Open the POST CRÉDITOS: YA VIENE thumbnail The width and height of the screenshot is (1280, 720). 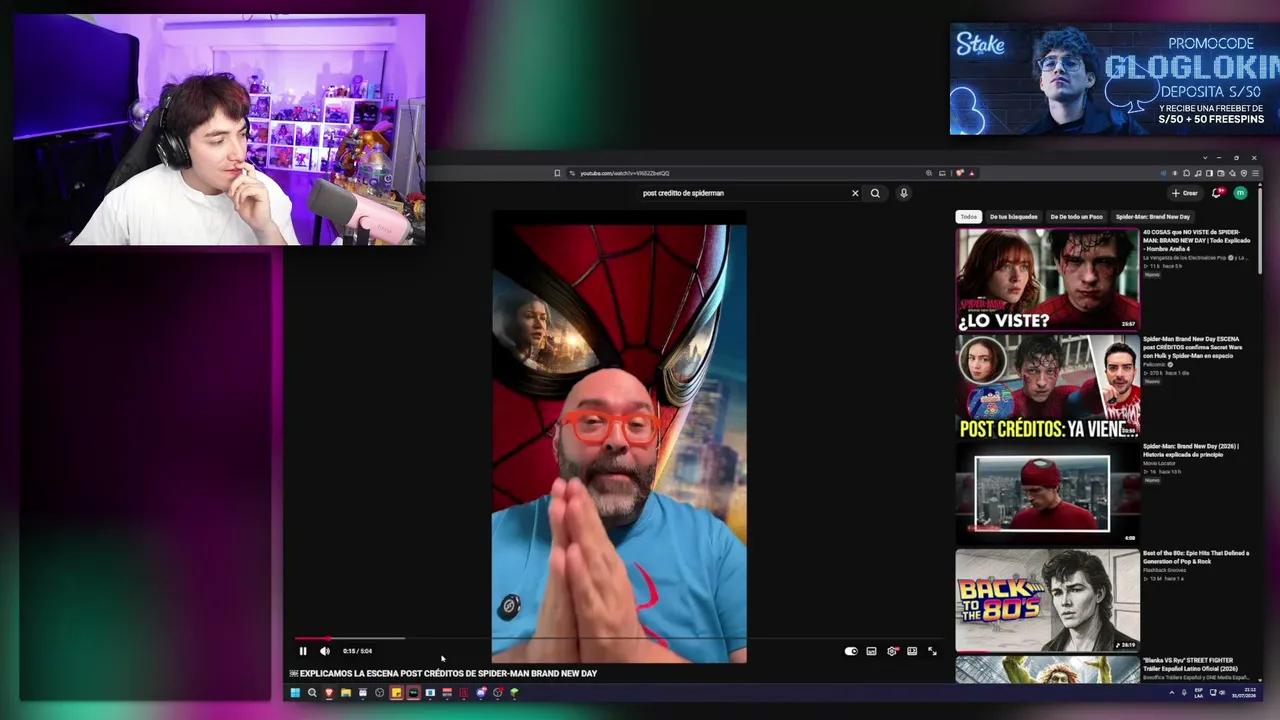[1047, 387]
